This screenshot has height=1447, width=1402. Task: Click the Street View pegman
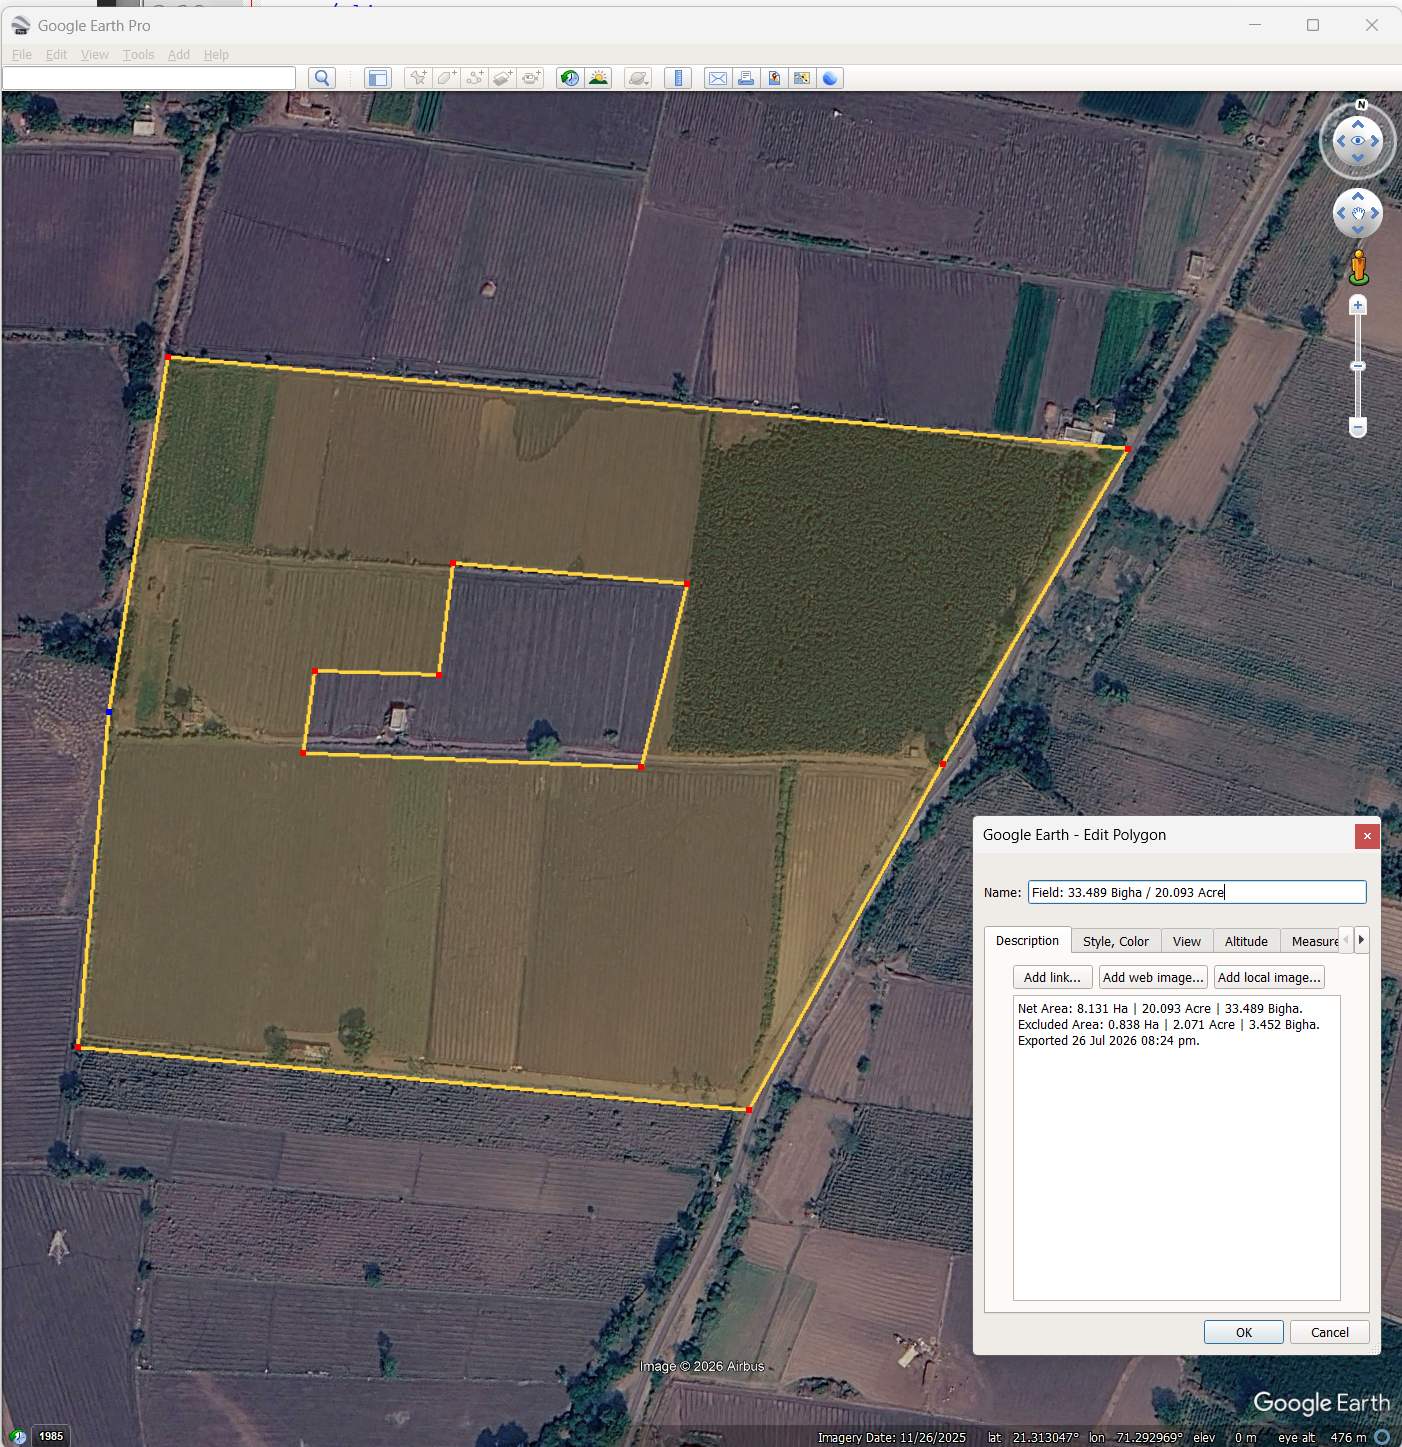(1358, 267)
